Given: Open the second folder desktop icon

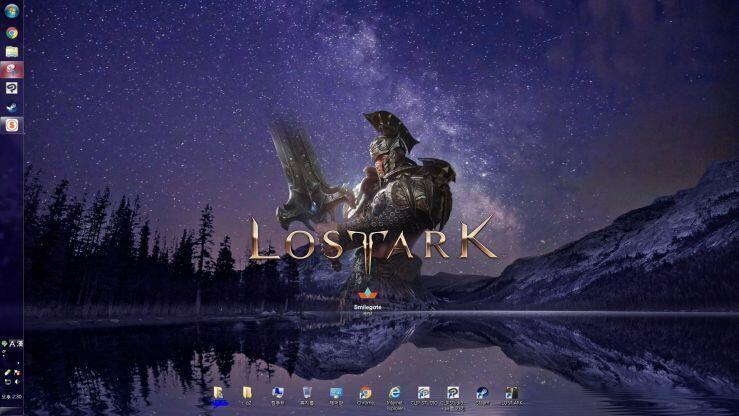Looking at the screenshot, I should (x=247, y=396).
